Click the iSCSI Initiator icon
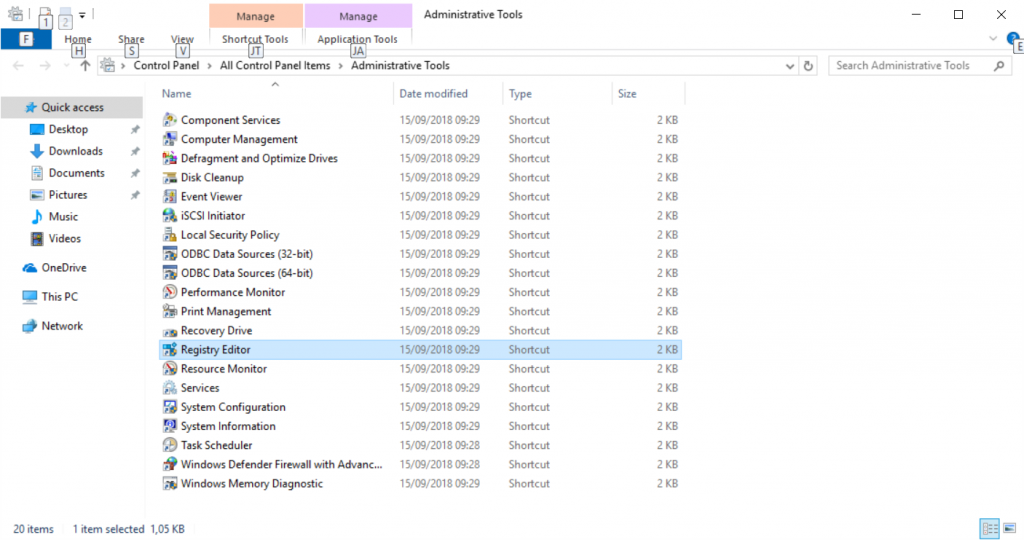 (170, 215)
